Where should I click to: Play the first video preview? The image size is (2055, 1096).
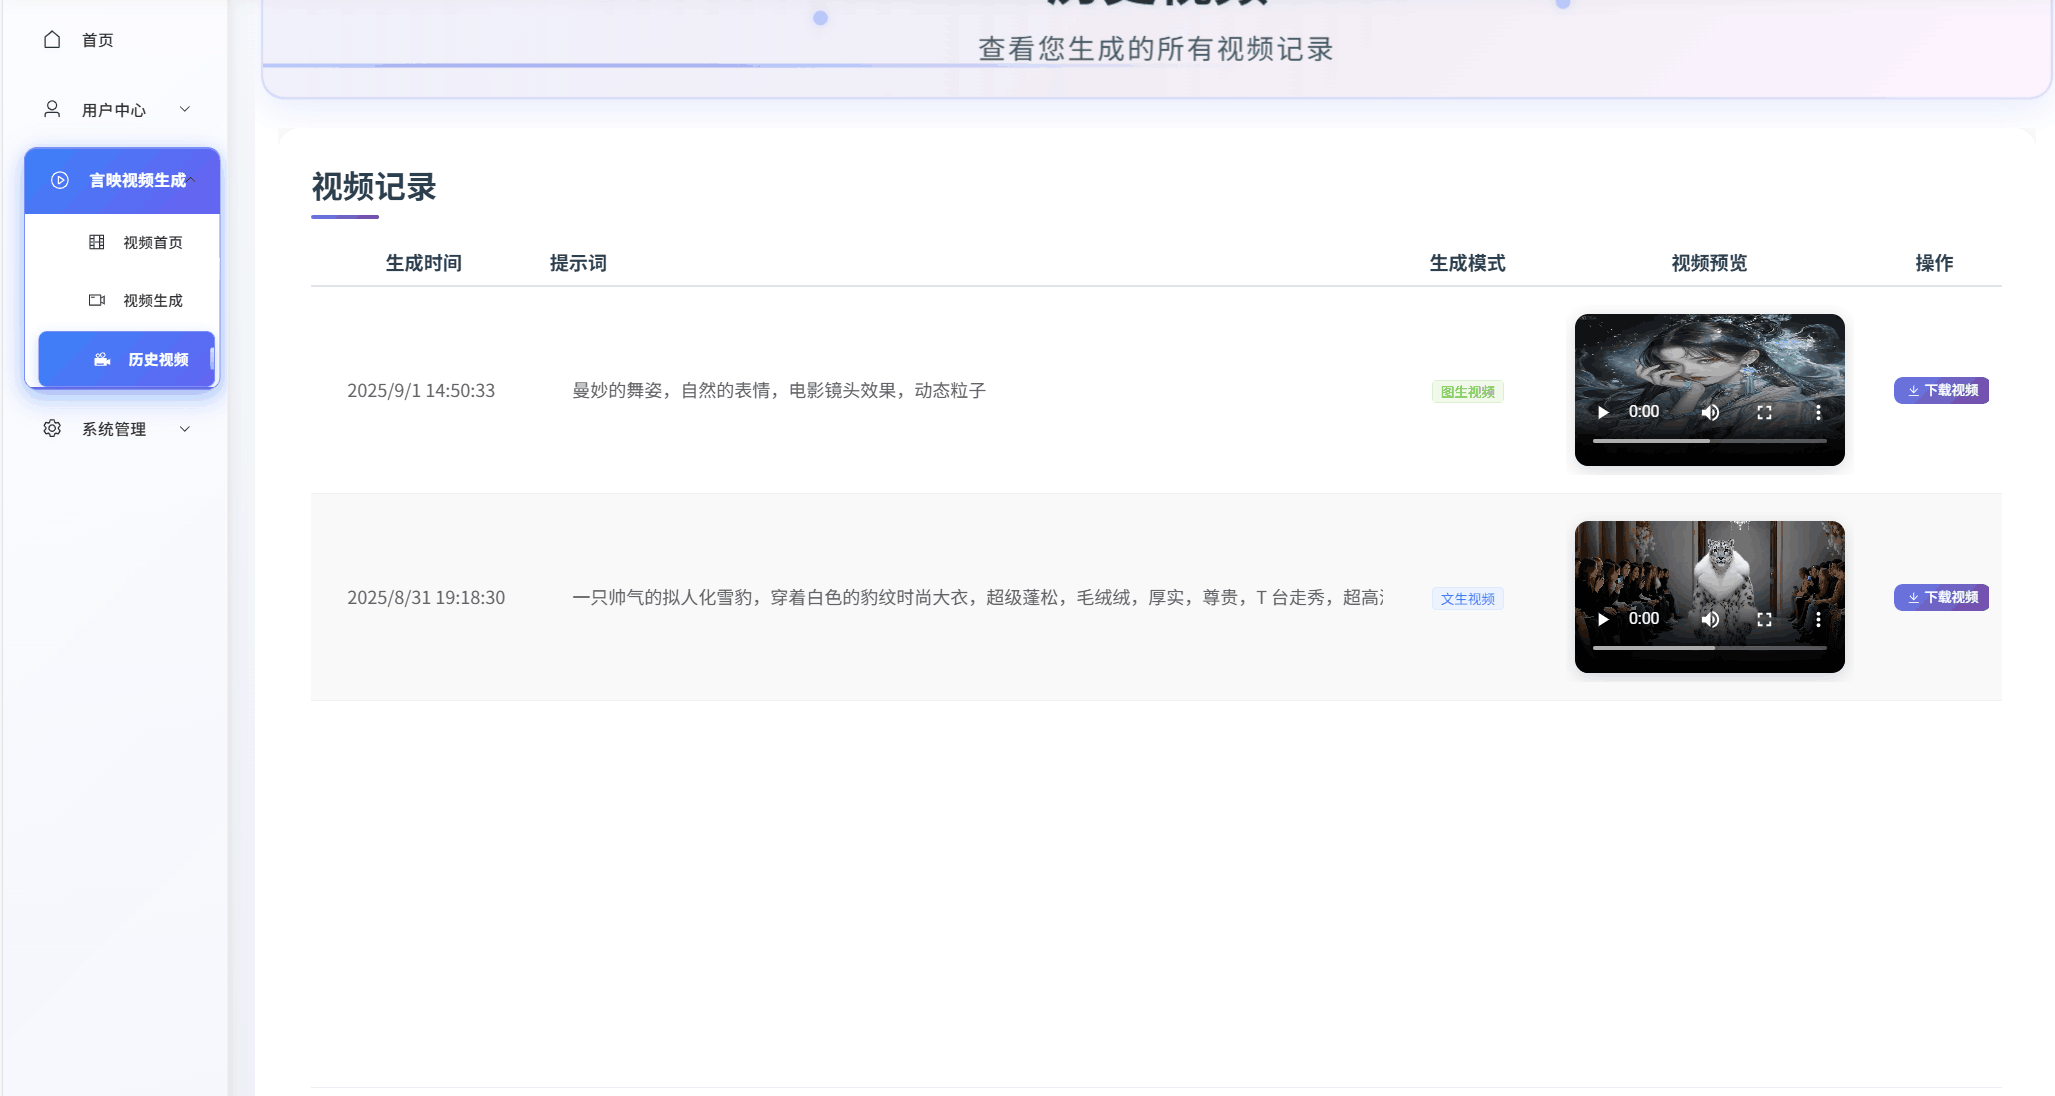click(1603, 412)
